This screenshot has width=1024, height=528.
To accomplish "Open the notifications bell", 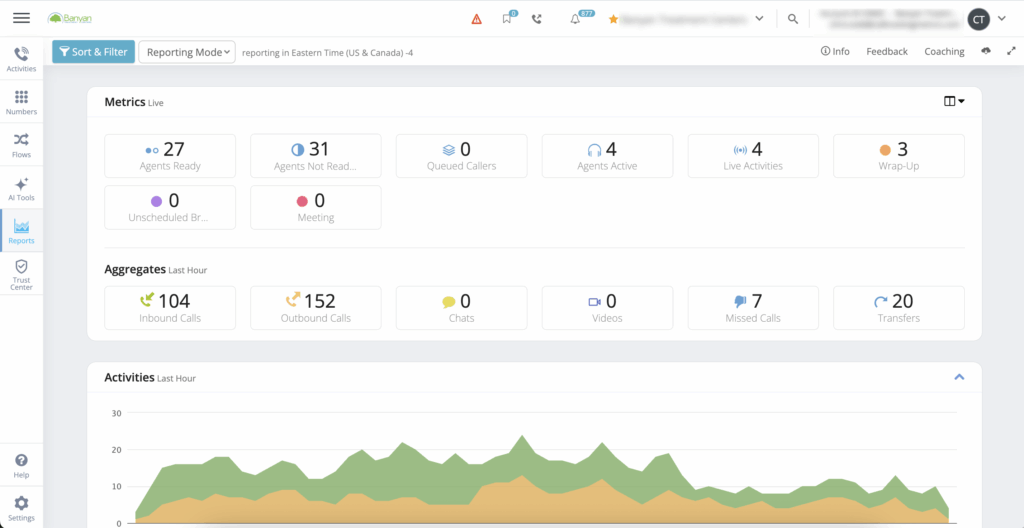I will [575, 19].
